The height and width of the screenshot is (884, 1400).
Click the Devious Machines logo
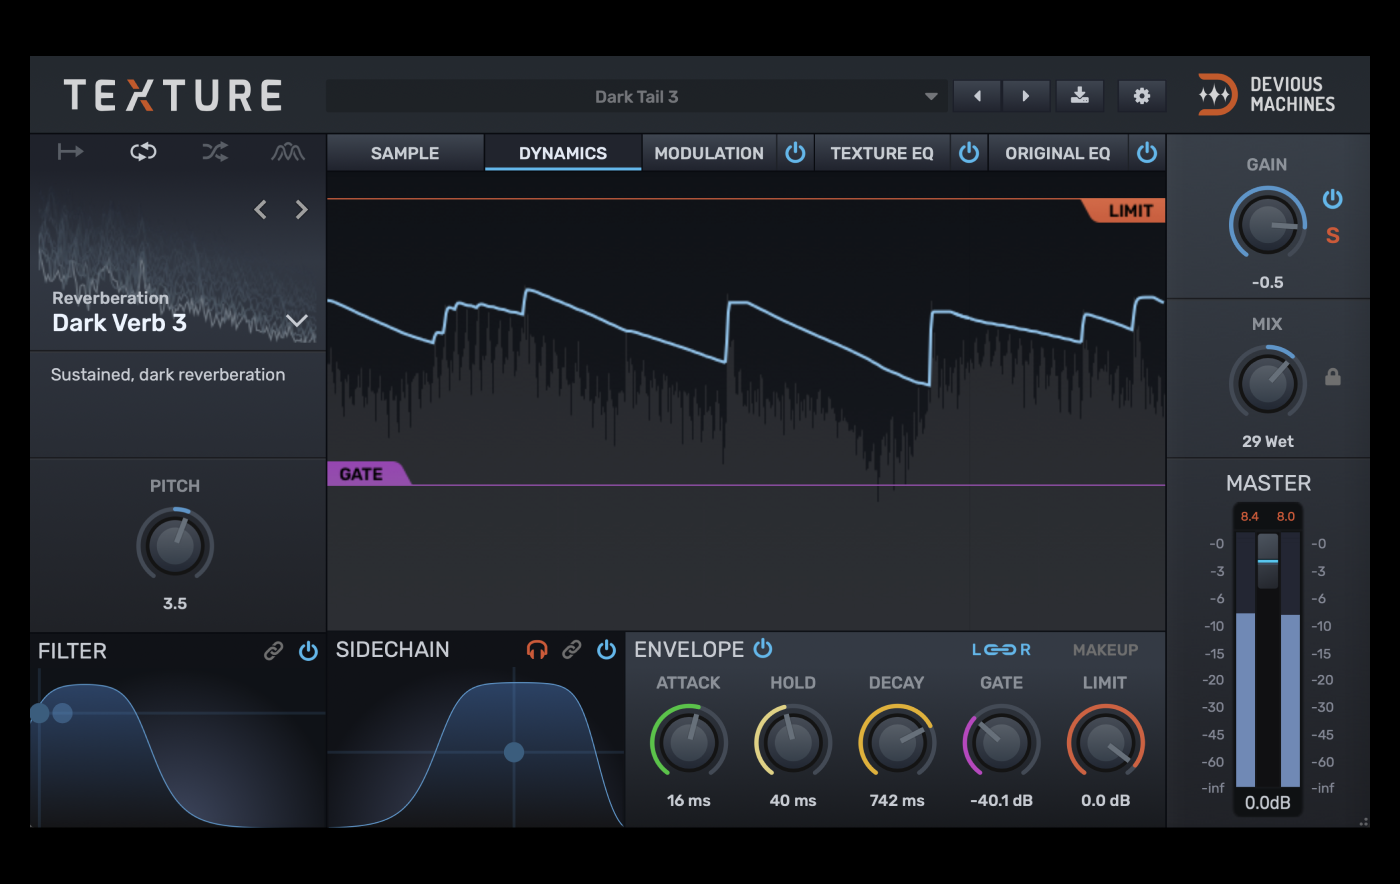coord(1267,95)
